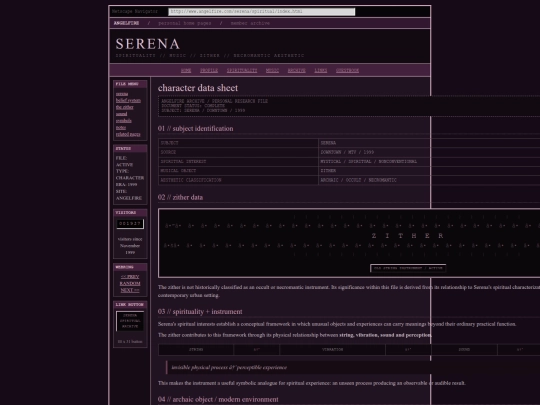Click the 'AESTHETIC CLASSIFICATION' table cell

click(238, 180)
